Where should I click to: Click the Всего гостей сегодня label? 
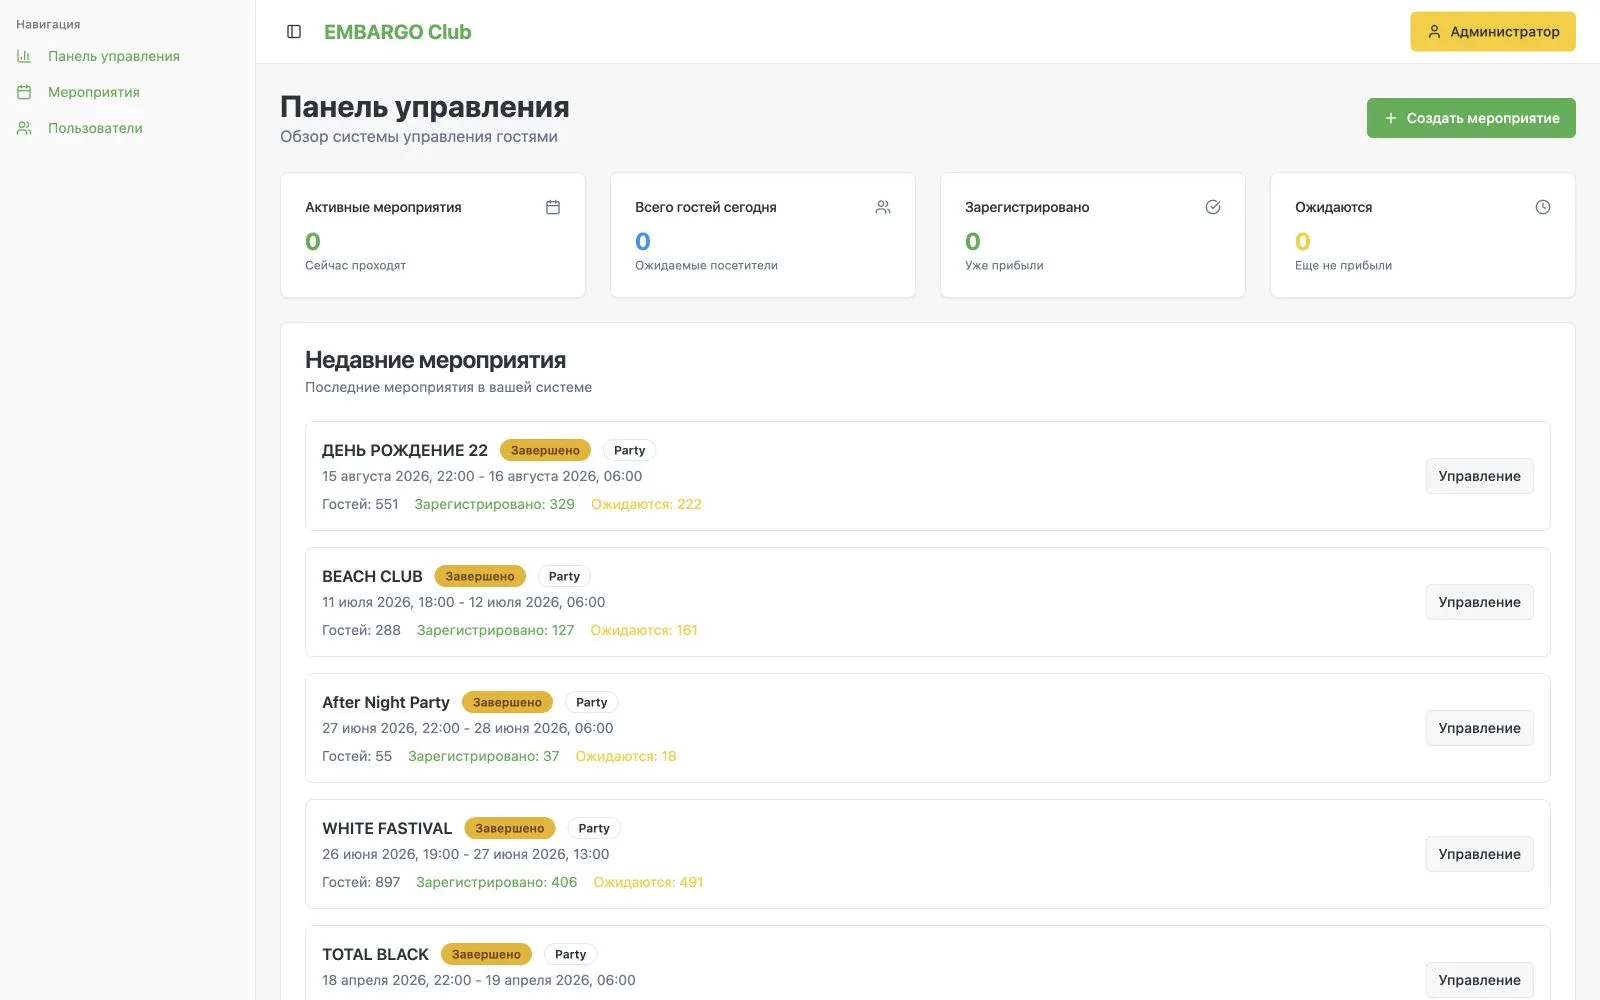705,207
